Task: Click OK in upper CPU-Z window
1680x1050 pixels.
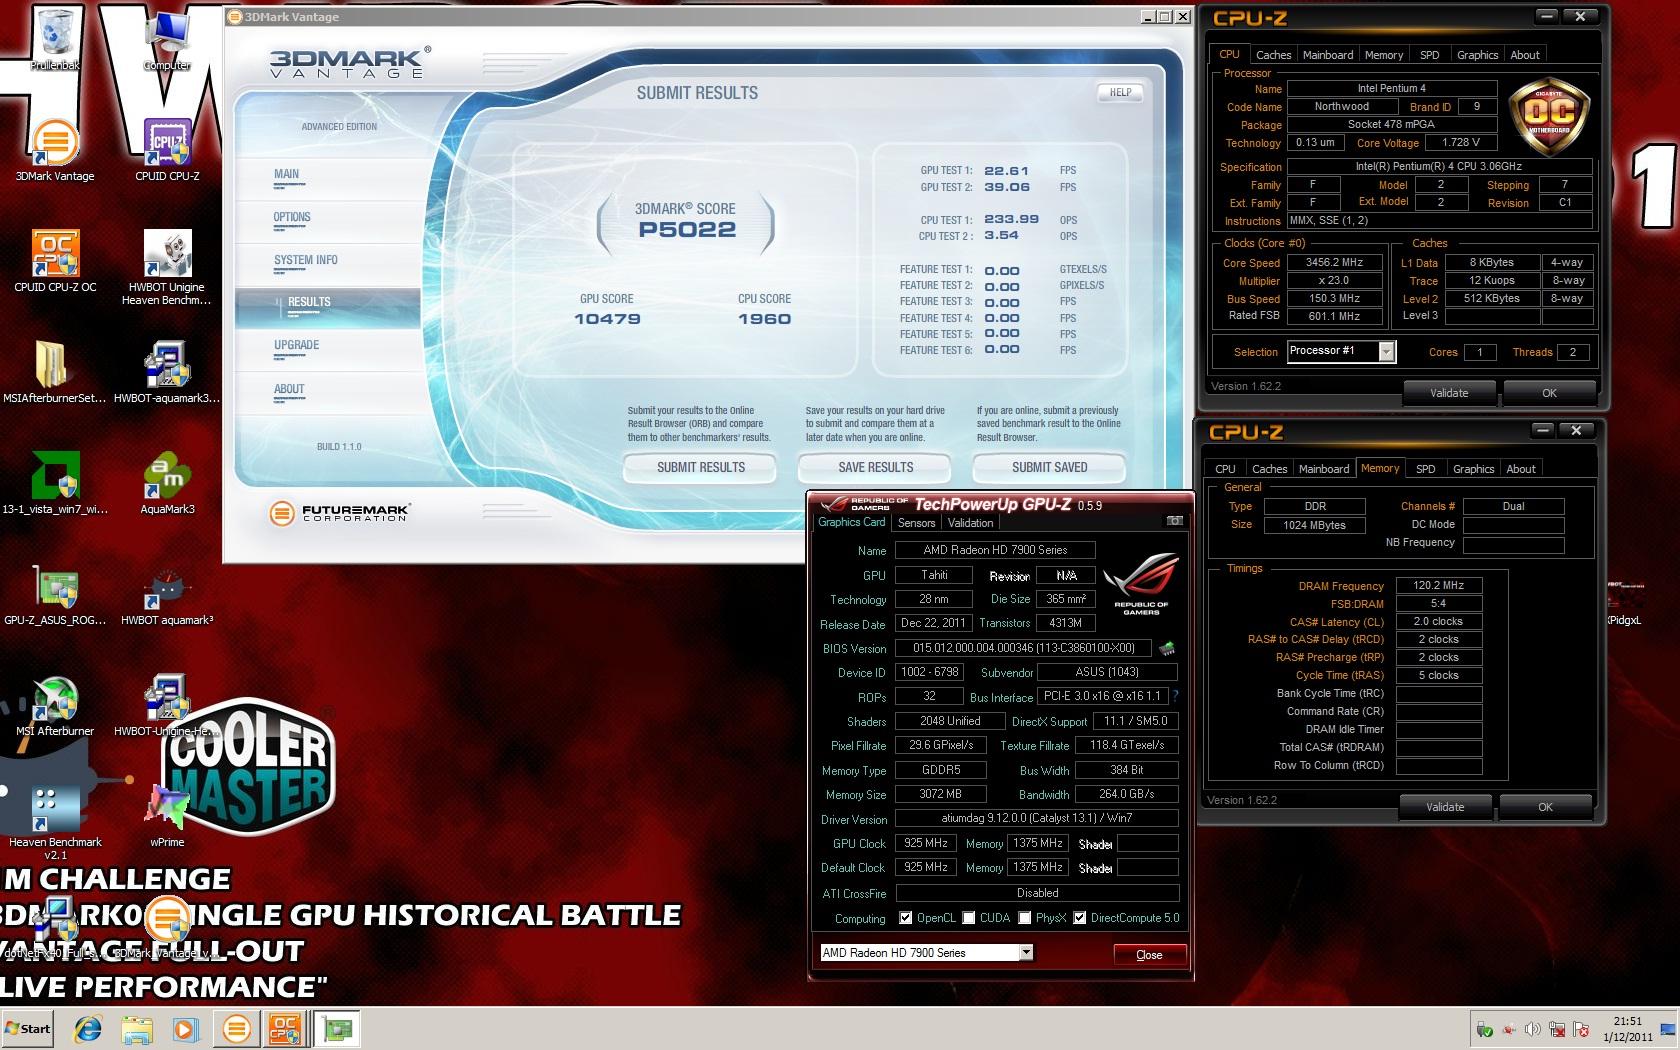Action: coord(1549,393)
